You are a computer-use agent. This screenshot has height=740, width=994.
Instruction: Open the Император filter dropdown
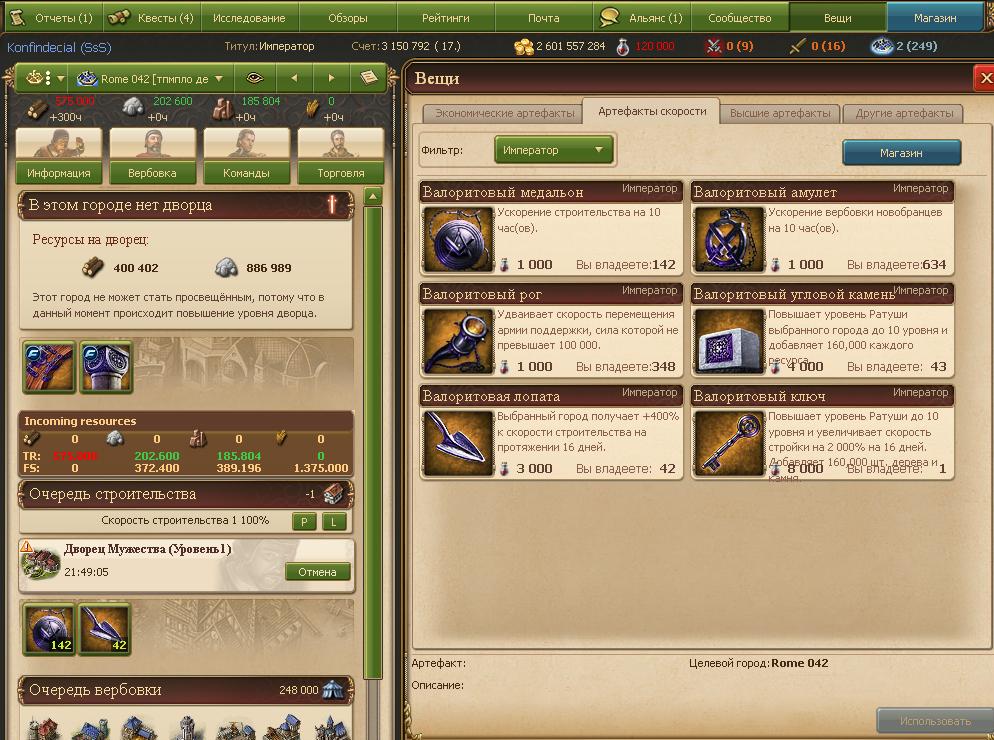[x=554, y=150]
